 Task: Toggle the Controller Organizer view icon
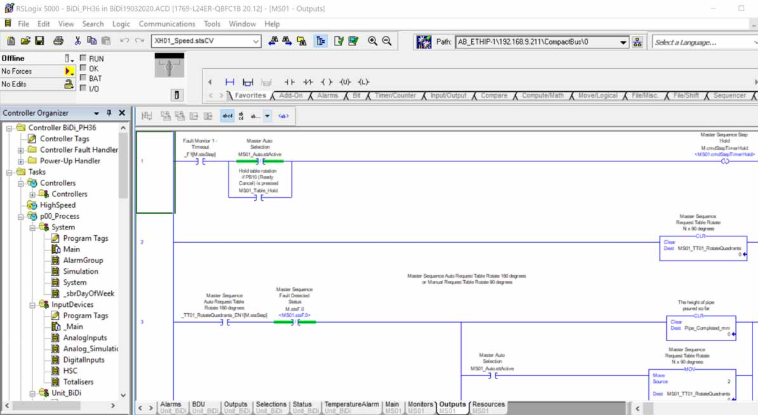321,41
